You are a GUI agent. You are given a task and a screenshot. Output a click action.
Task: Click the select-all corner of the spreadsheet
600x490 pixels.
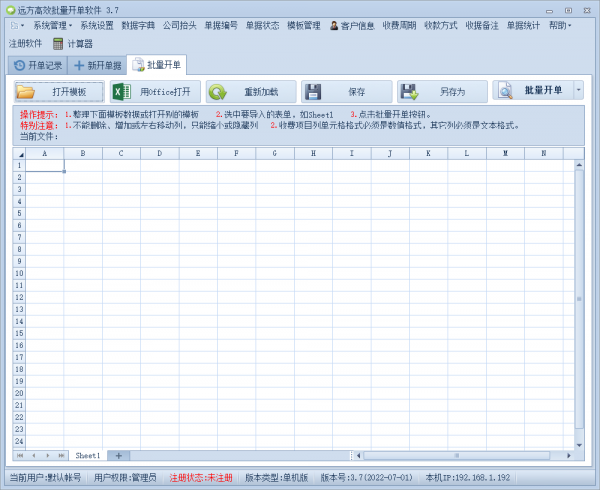coord(19,153)
